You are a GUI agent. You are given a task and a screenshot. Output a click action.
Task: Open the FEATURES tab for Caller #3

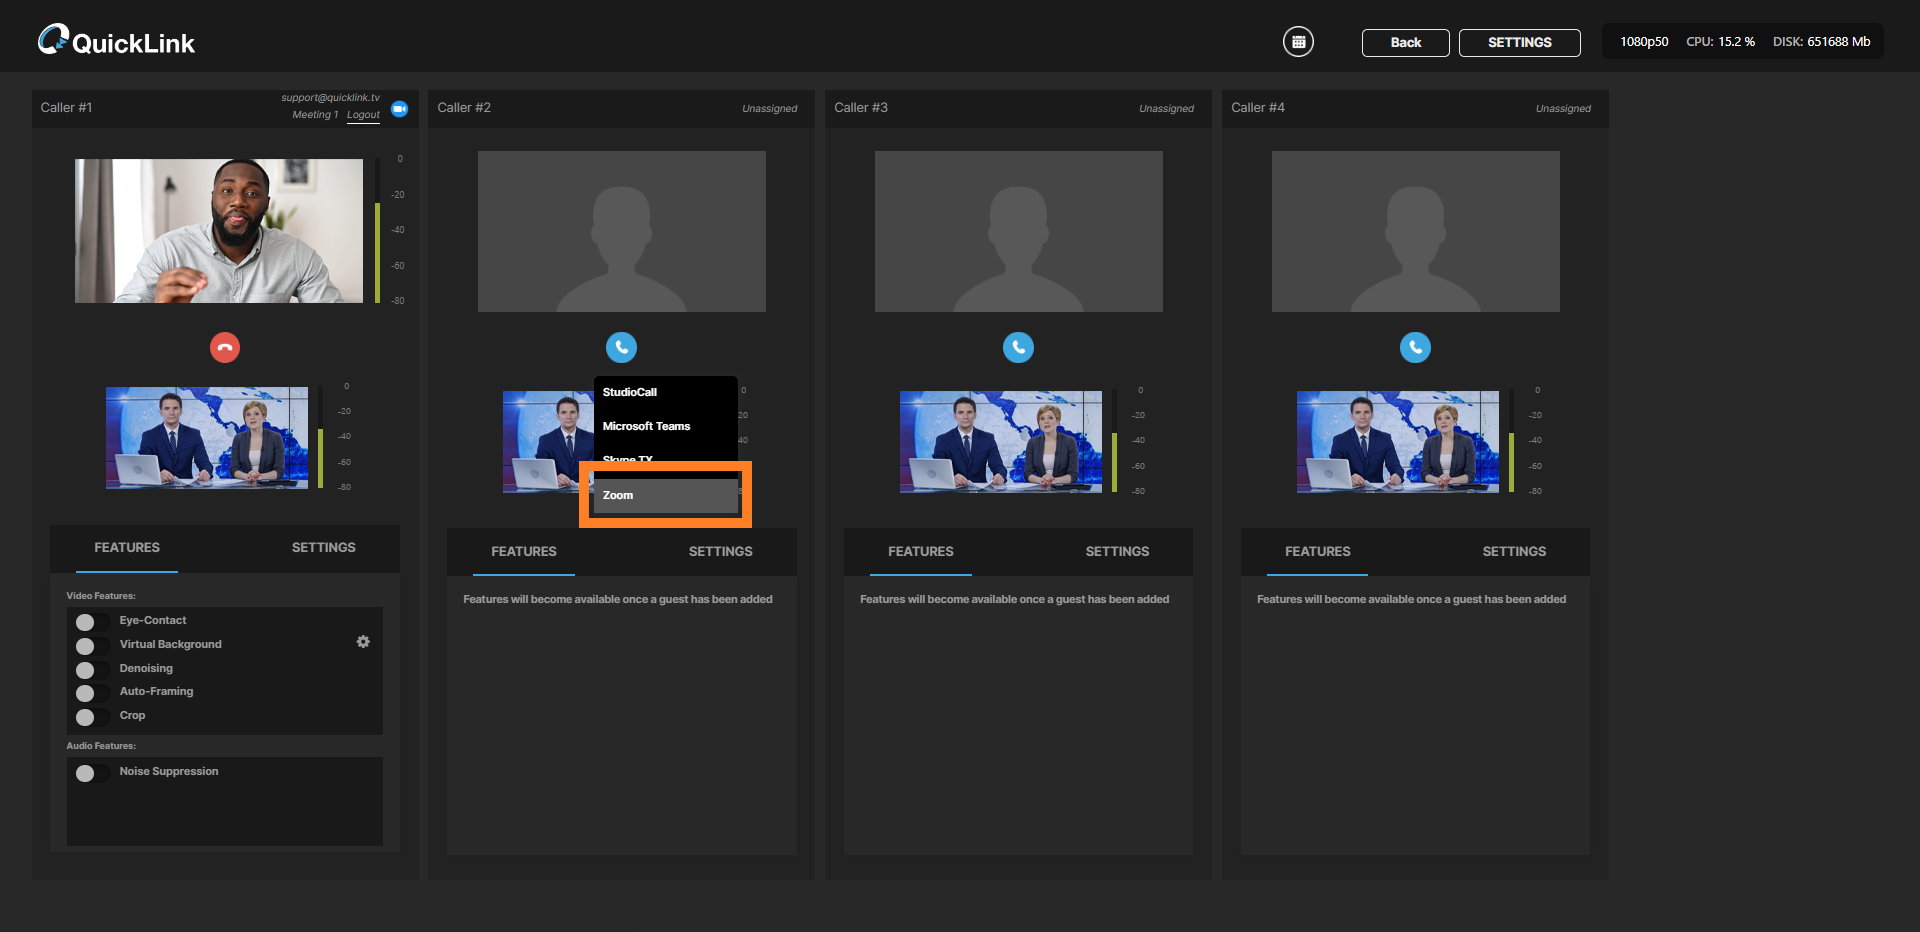pyautogui.click(x=920, y=552)
